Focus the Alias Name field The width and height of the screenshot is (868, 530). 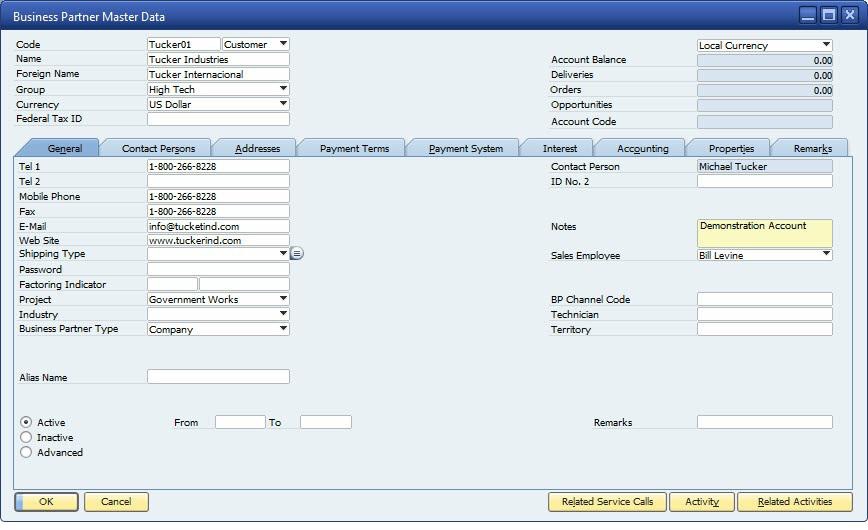(x=218, y=377)
